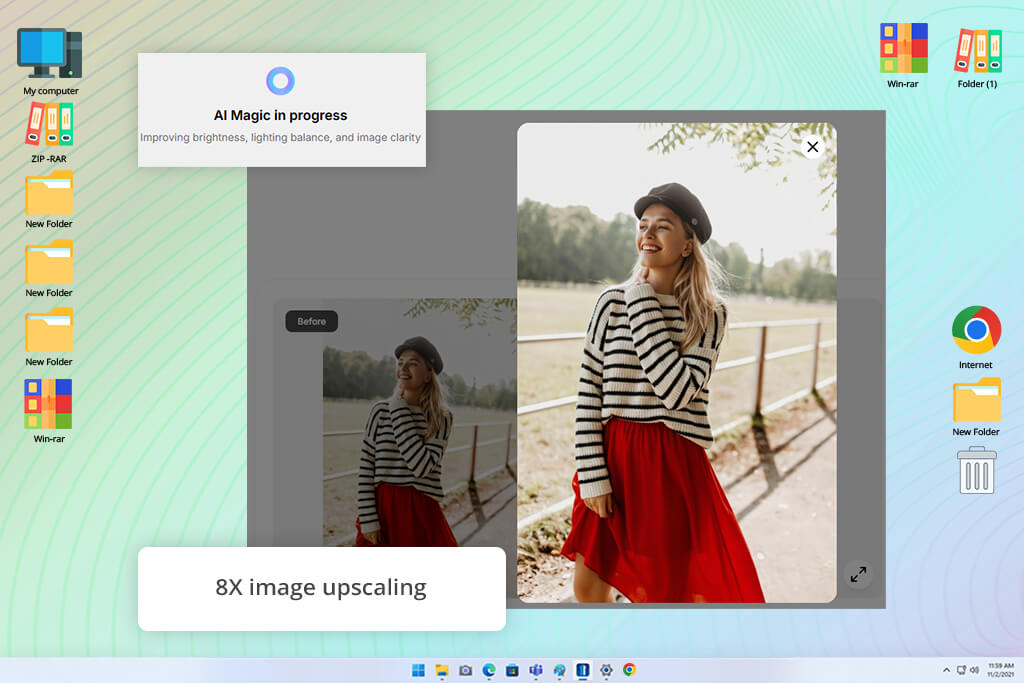The image size is (1024, 683).
Task: Open File Explorer from the taskbar
Action: [x=442, y=670]
